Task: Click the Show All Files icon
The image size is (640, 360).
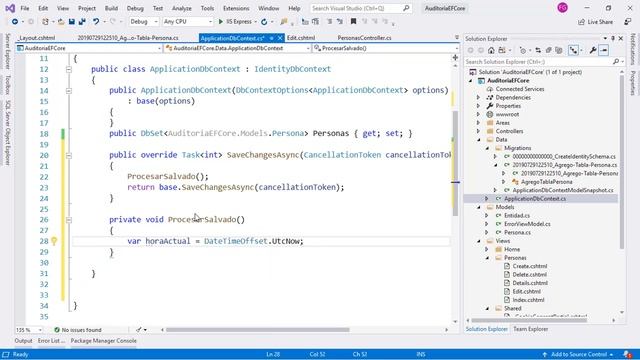Action: [x=559, y=50]
